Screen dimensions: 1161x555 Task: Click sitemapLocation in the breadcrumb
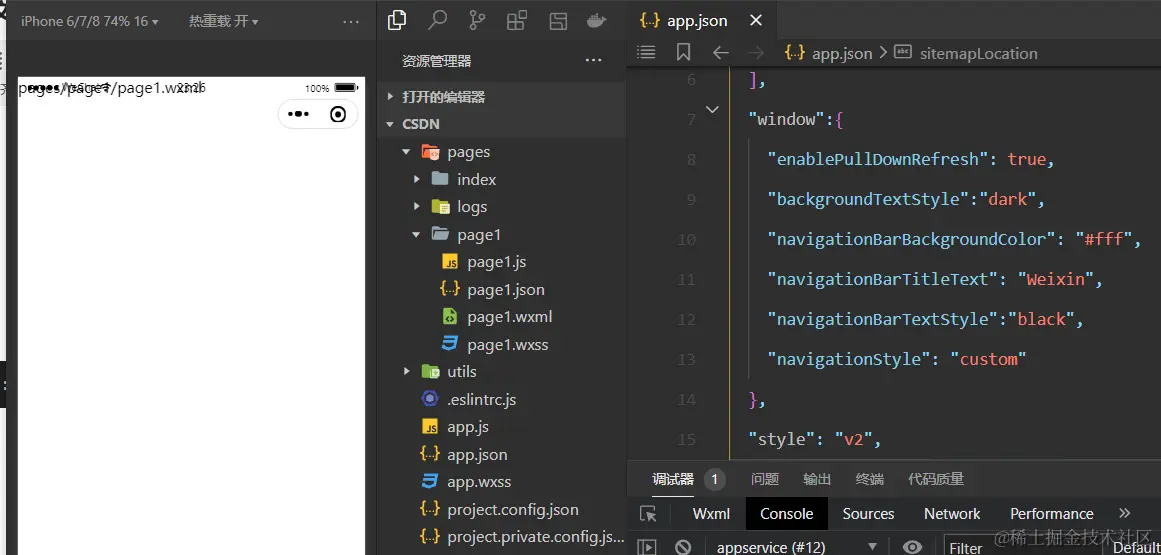978,53
